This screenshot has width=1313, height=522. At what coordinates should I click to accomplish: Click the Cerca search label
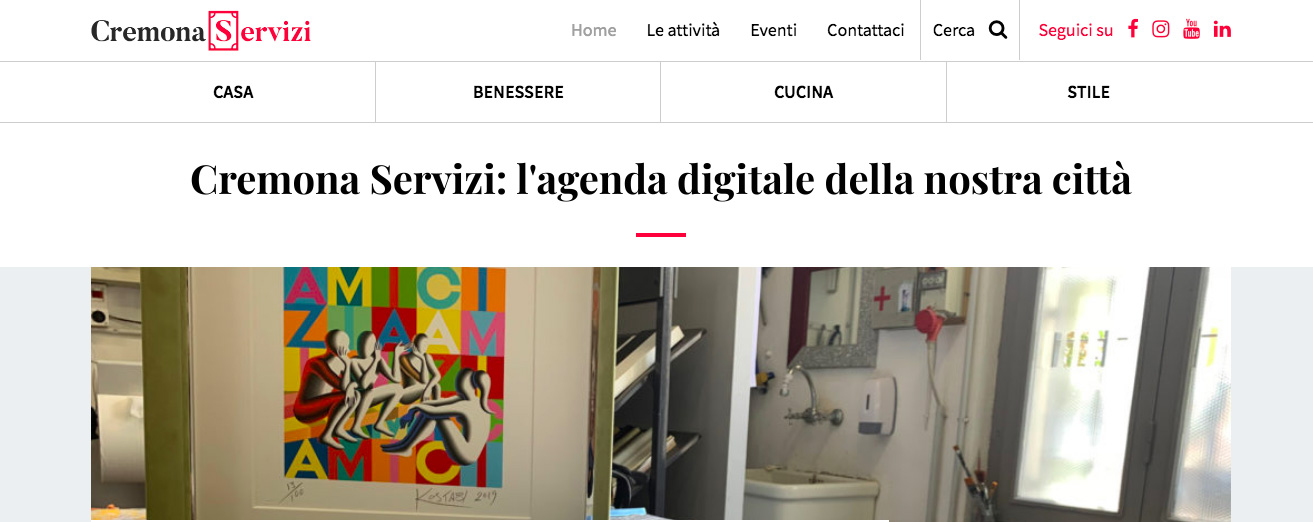(953, 30)
